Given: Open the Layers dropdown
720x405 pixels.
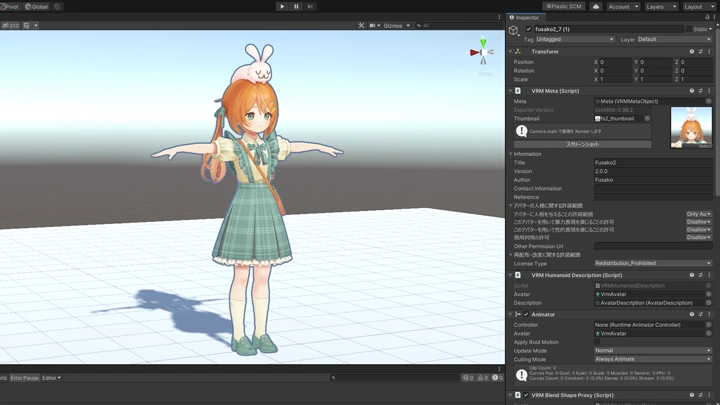Looking at the screenshot, I should pyautogui.click(x=661, y=6).
